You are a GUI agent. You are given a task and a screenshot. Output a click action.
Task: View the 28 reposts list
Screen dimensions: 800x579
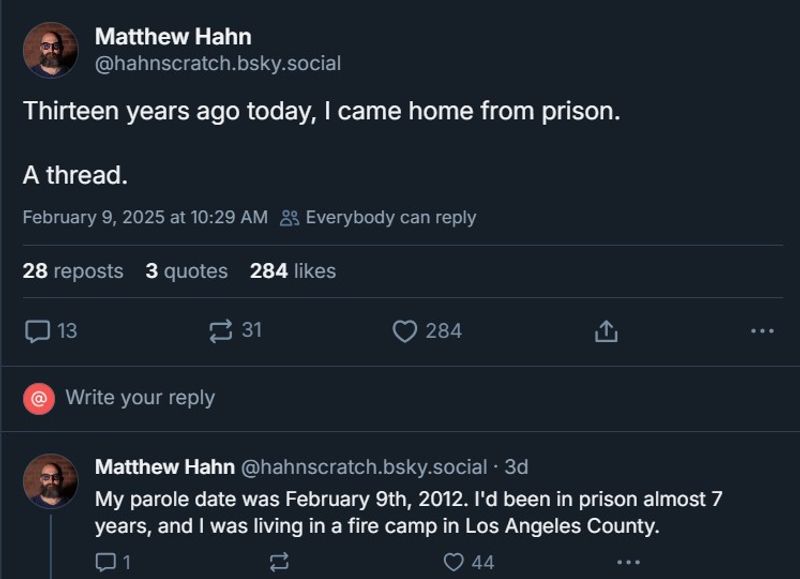(73, 271)
